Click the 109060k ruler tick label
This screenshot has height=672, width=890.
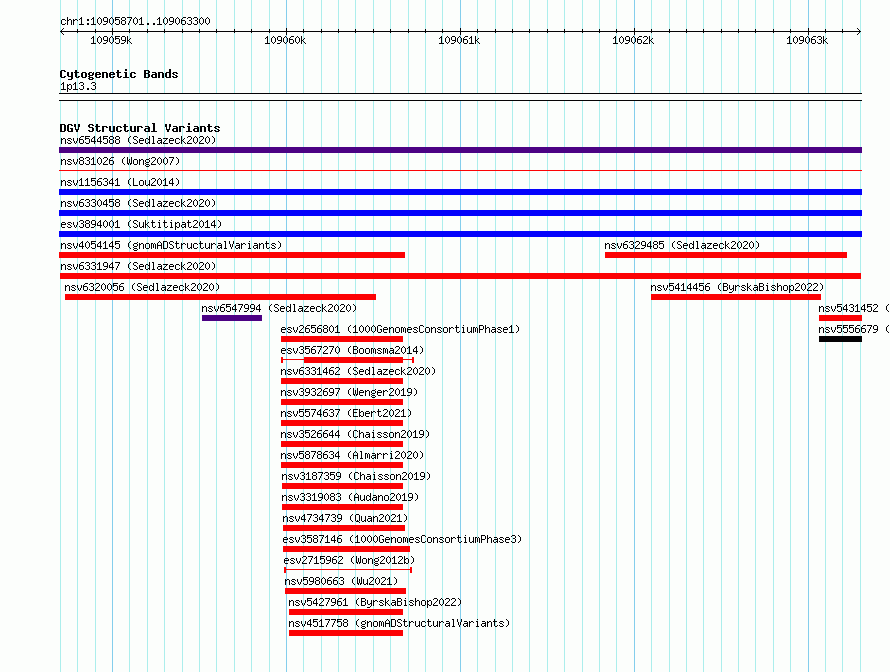click(285, 40)
